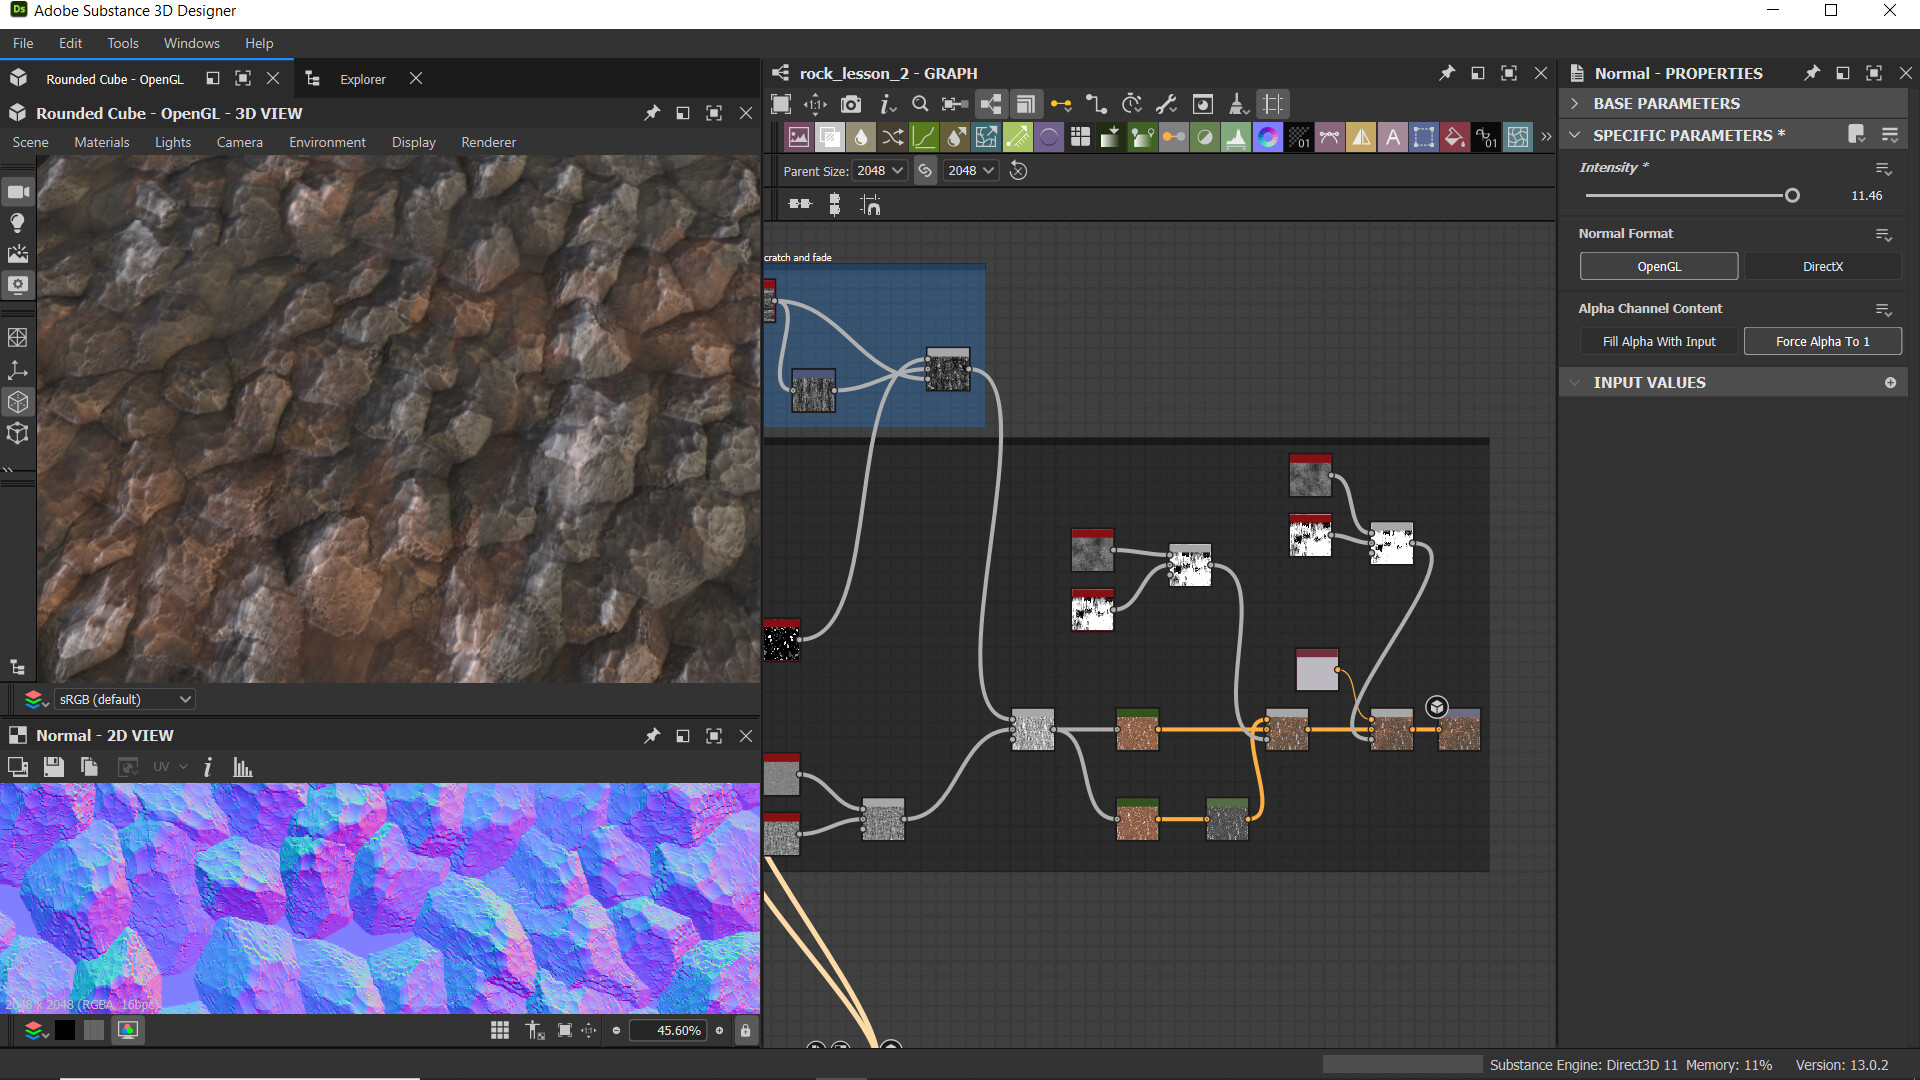This screenshot has width=1920, height=1080.
Task: Click the DirectX normal format button
Action: pos(1822,267)
